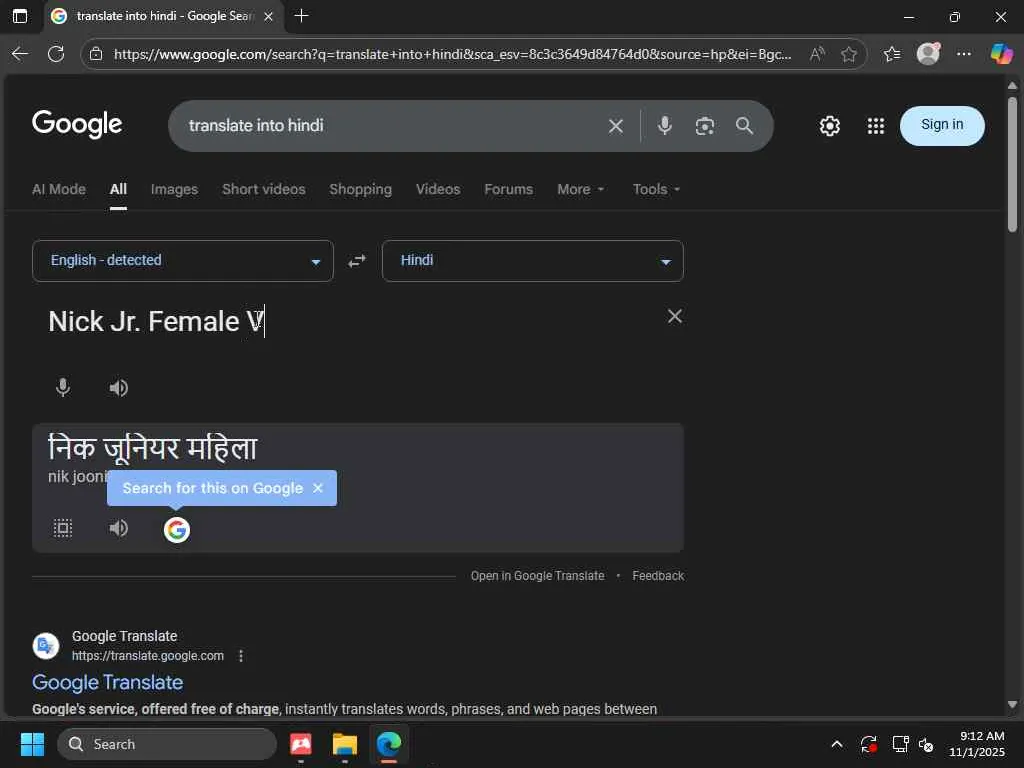1024x768 pixels.
Task: Open the browser profile avatar
Action: (928, 54)
